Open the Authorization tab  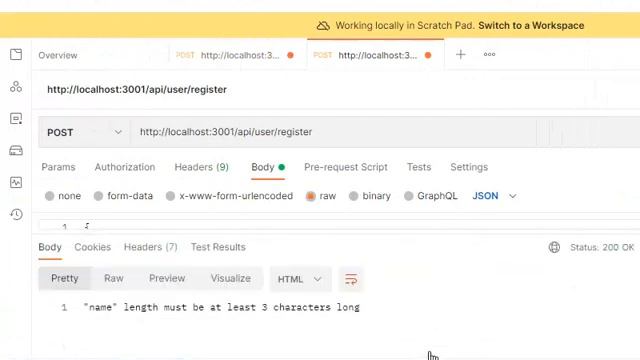[x=125, y=167]
